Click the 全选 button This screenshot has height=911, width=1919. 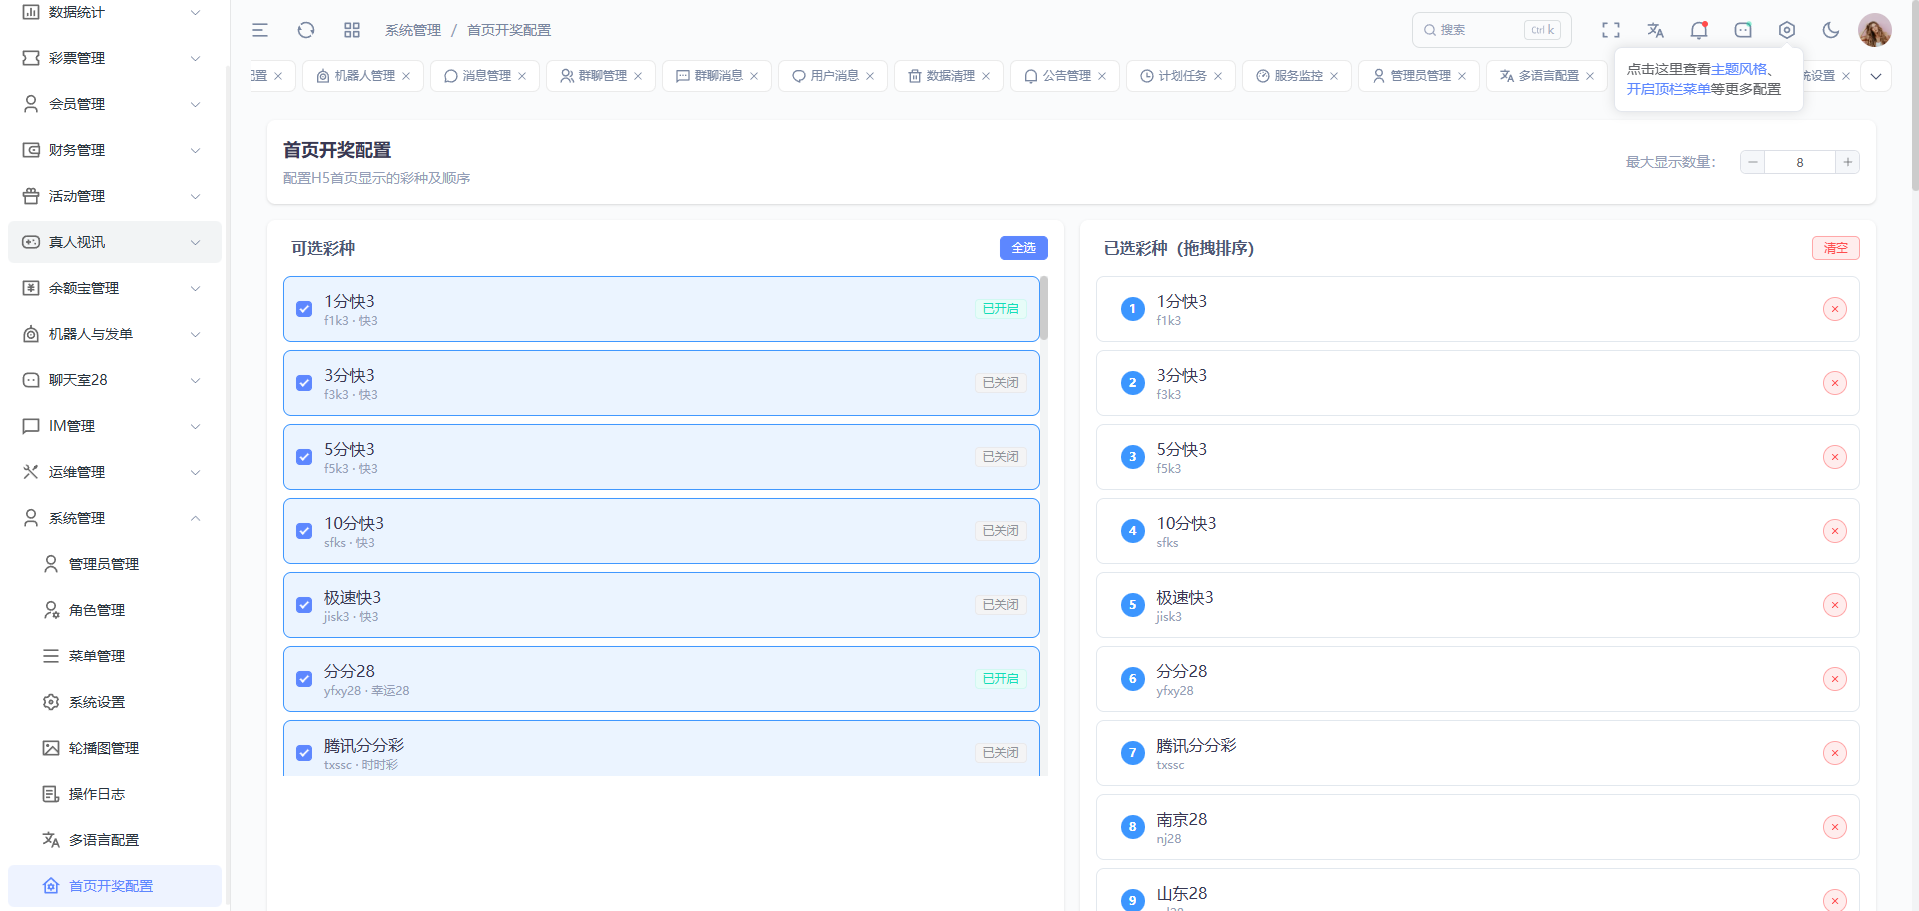pos(1023,248)
